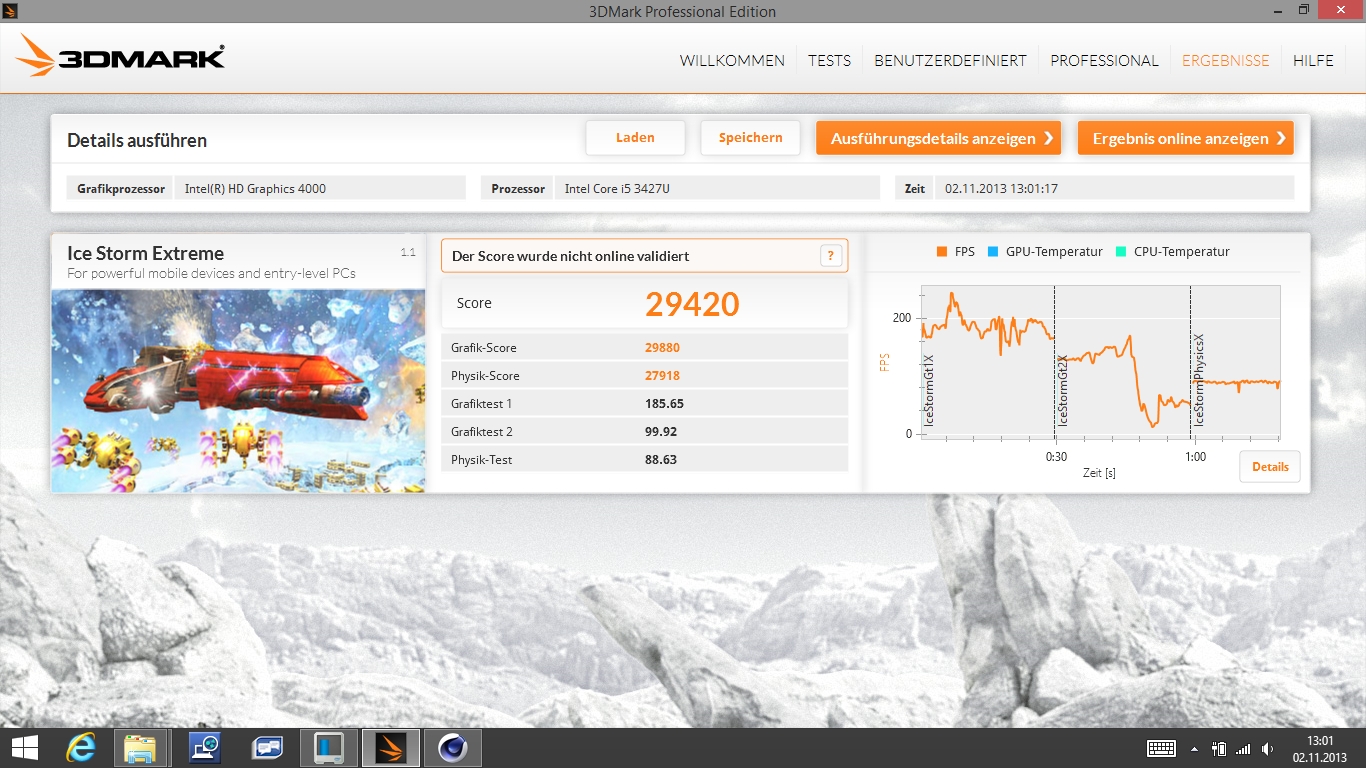This screenshot has width=1366, height=768.
Task: Click the IceStormGt2X marker in chart
Action: 1063,390
